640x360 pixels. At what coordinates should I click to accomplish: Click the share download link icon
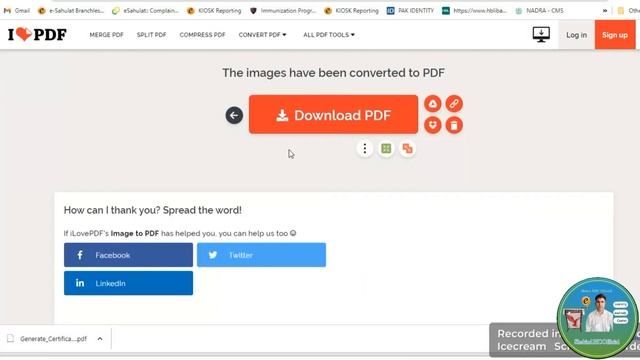tap(454, 104)
